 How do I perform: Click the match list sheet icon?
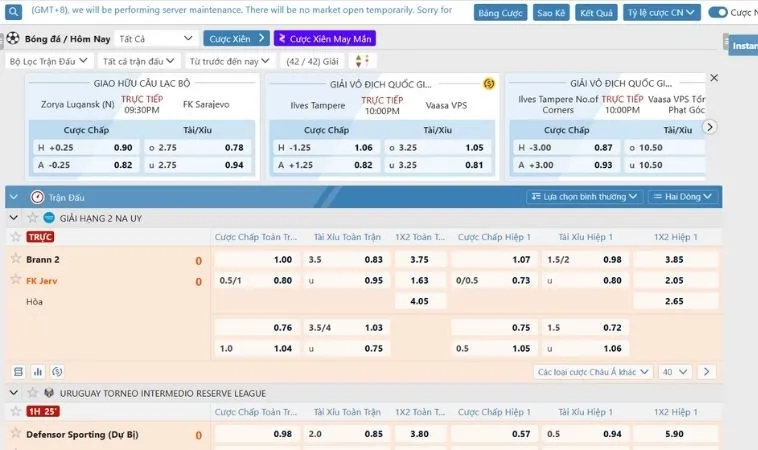(x=18, y=372)
